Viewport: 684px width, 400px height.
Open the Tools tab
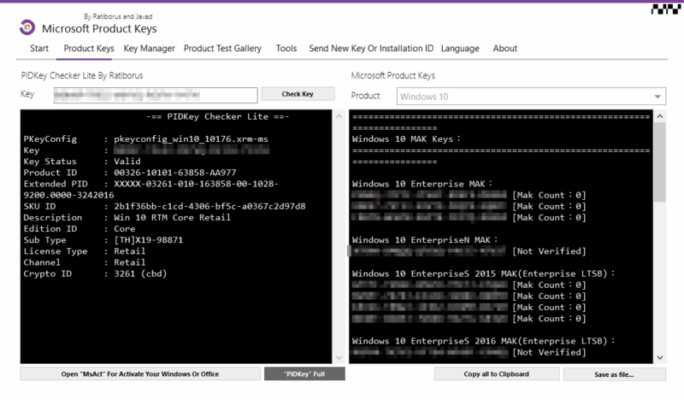coord(286,48)
